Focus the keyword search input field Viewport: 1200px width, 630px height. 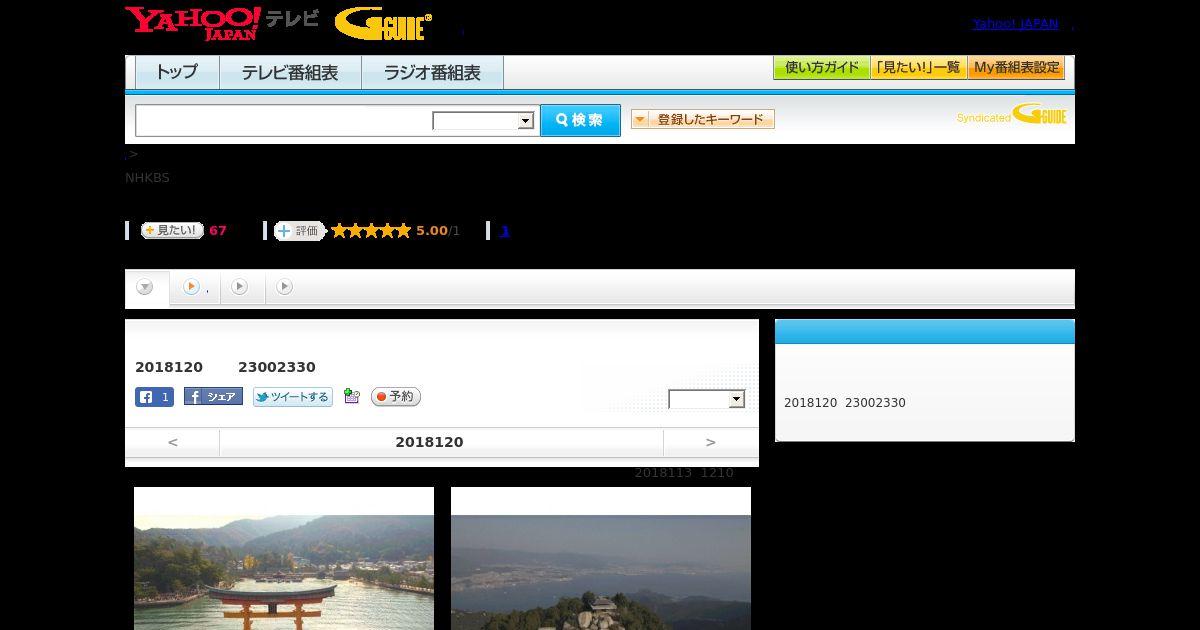click(x=284, y=120)
